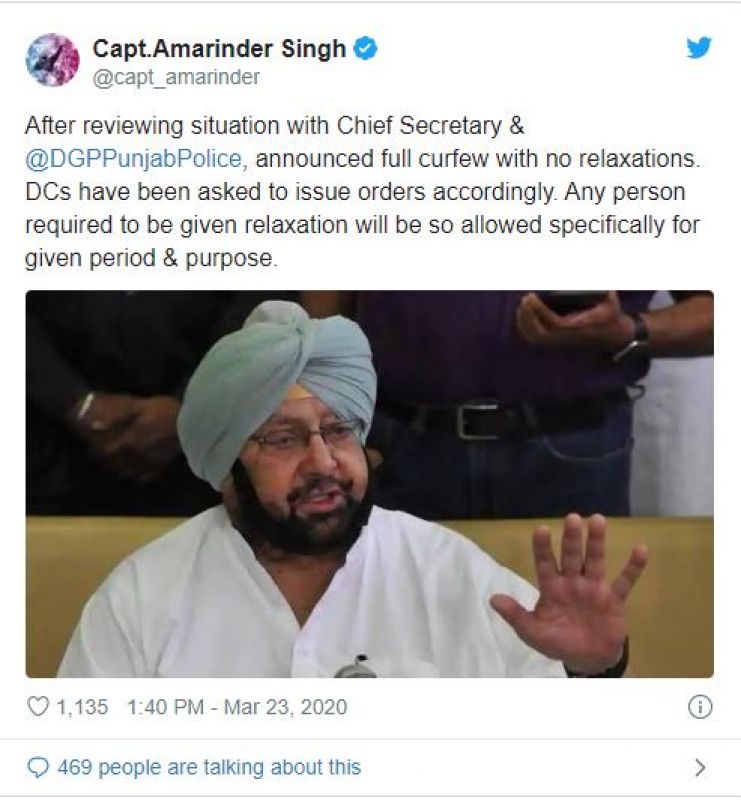Expand conversation with right chevron arrow

(701, 767)
